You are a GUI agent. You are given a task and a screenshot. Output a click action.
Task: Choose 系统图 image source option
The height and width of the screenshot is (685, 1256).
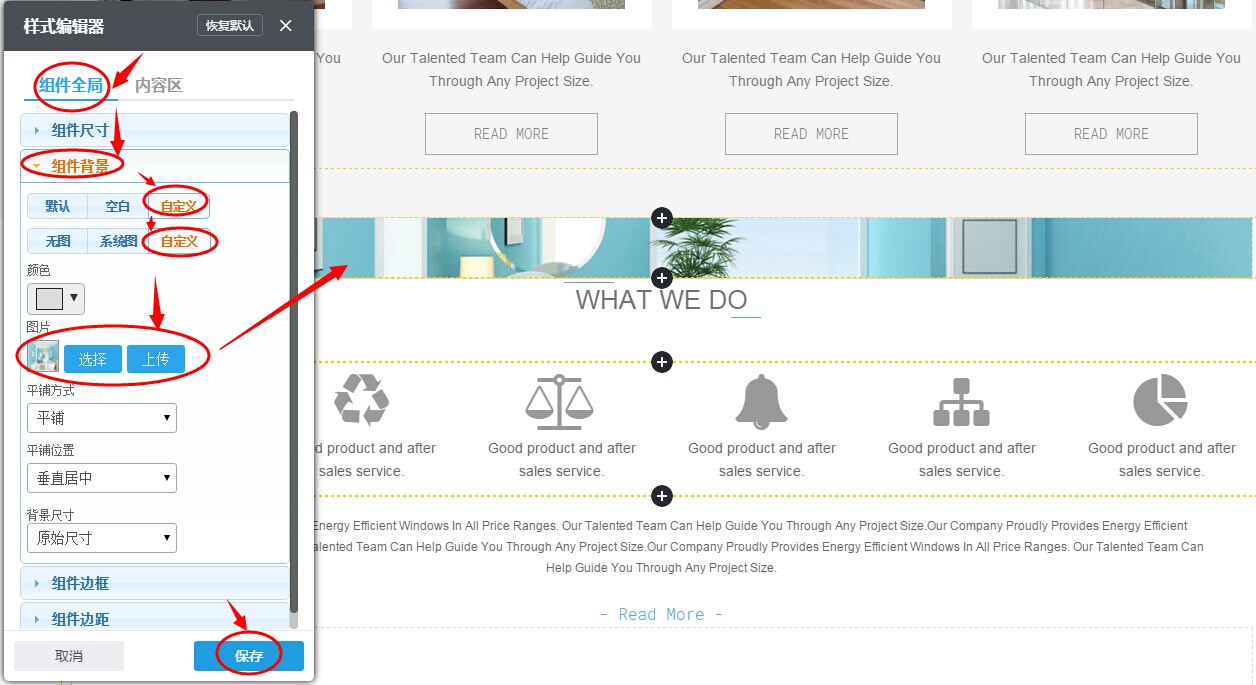118,241
